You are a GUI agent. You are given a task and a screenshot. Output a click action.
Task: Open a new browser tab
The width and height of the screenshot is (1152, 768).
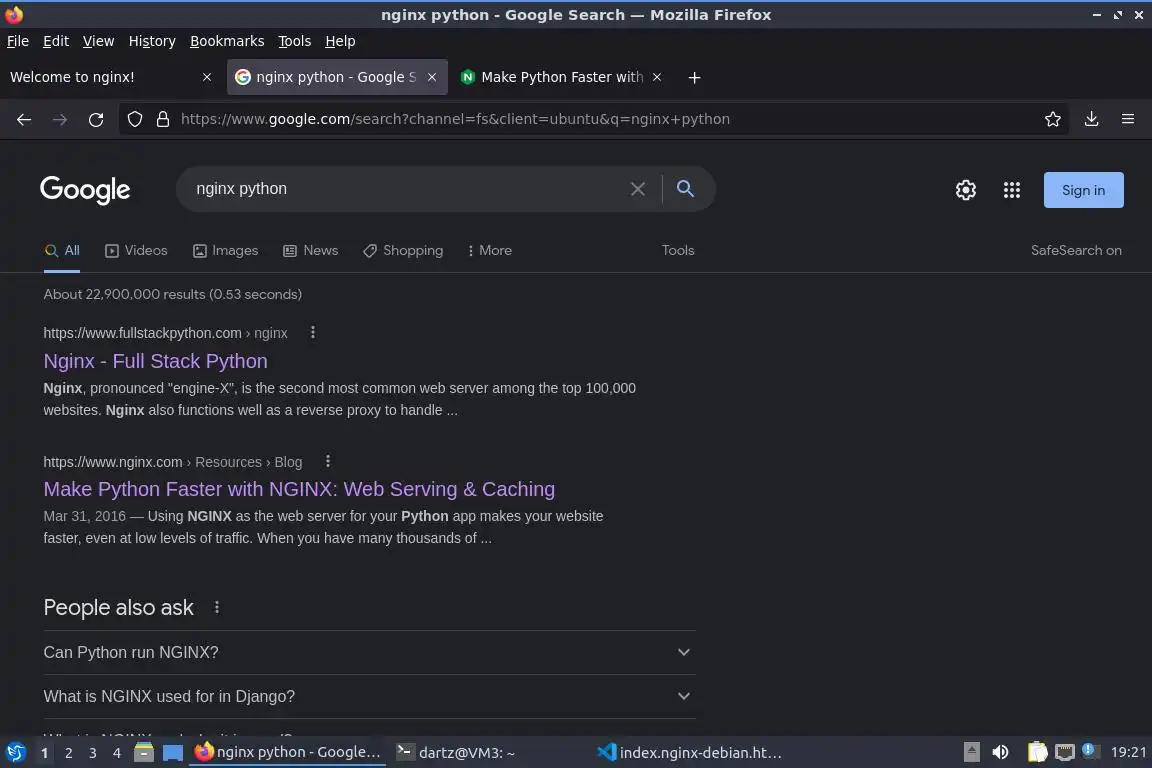pyautogui.click(x=694, y=77)
